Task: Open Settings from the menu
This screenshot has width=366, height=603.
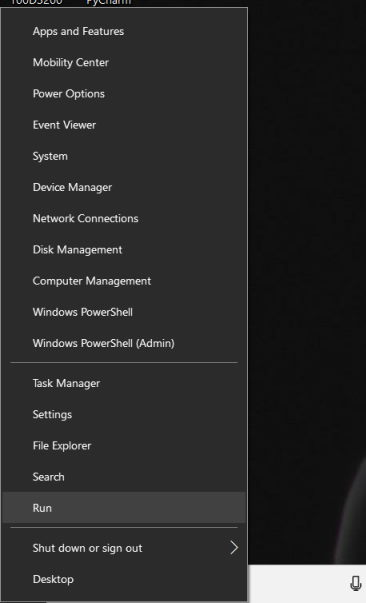Action: (124, 414)
